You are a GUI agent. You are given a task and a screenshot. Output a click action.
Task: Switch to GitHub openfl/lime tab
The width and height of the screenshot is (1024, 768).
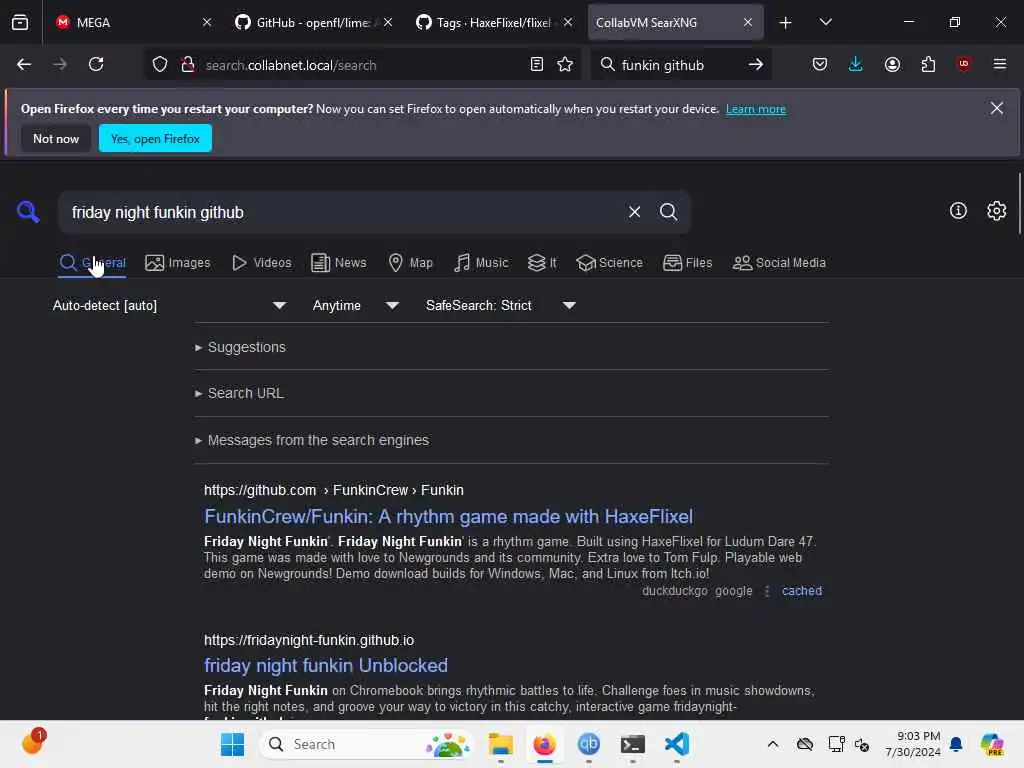pos(304,23)
